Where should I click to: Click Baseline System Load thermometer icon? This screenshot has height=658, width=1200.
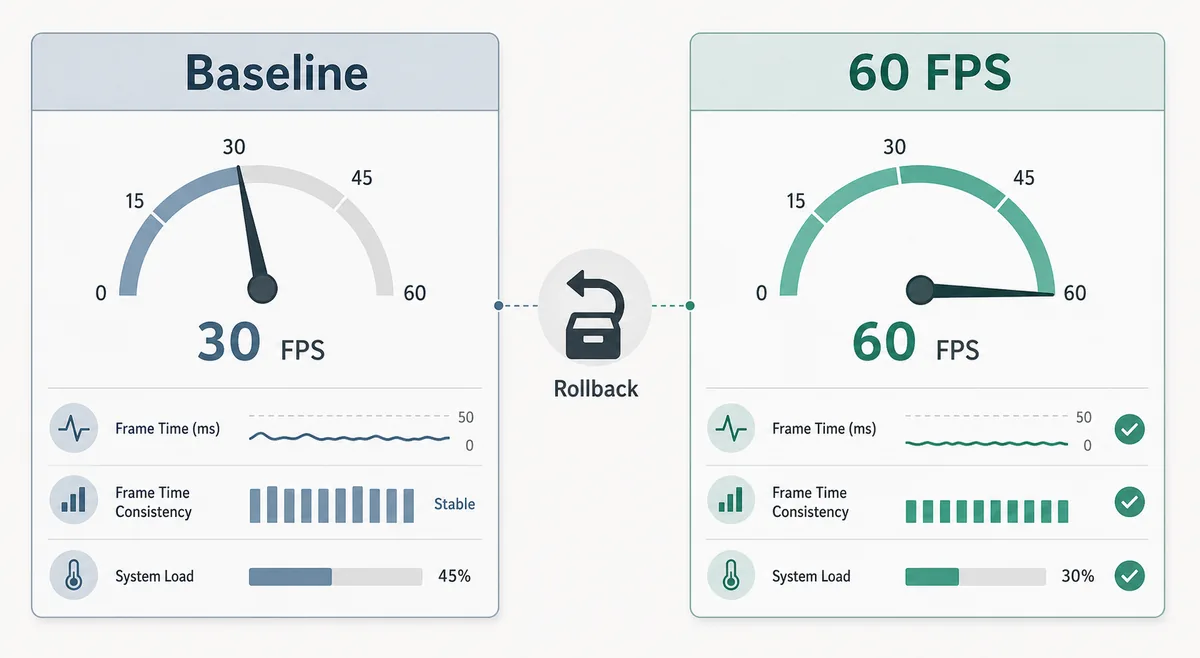click(x=73, y=576)
